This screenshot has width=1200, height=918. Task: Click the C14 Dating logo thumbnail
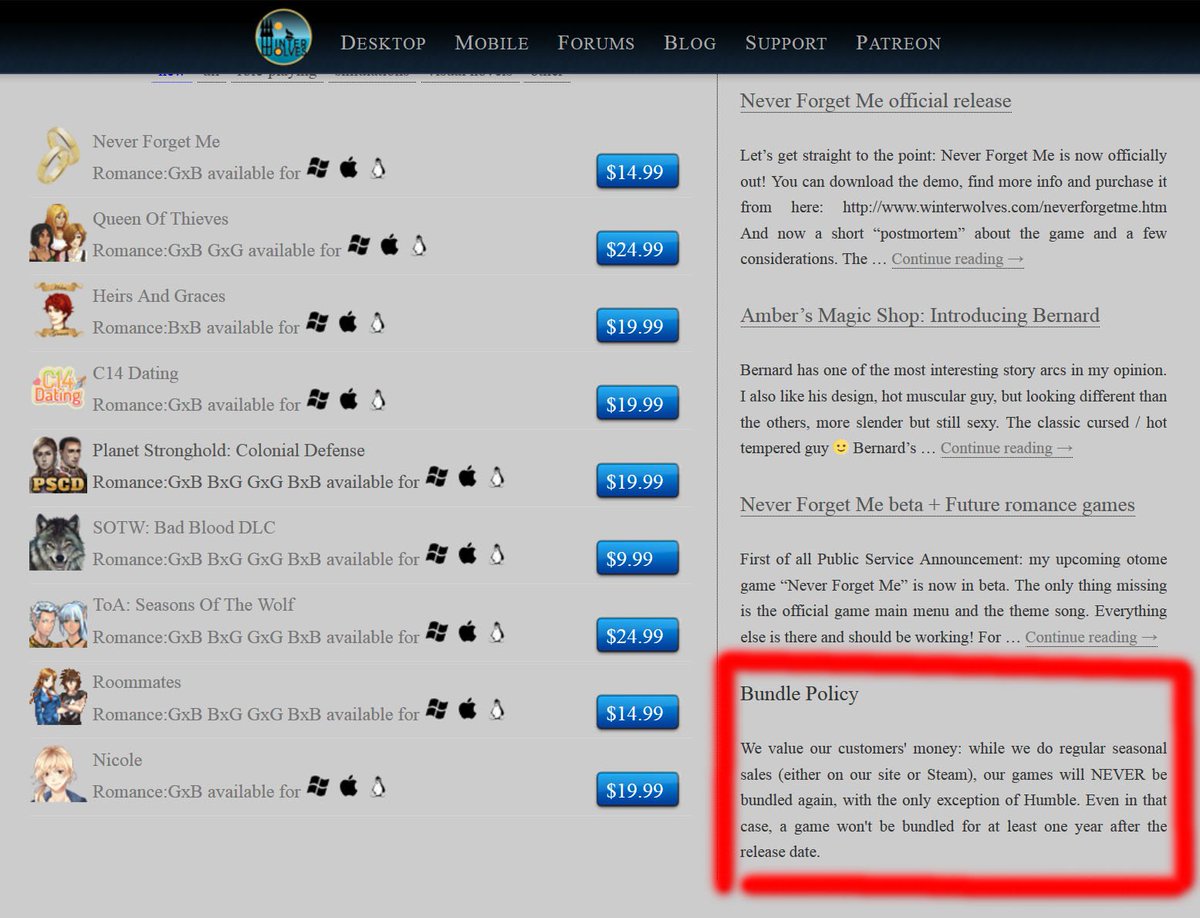pos(57,388)
